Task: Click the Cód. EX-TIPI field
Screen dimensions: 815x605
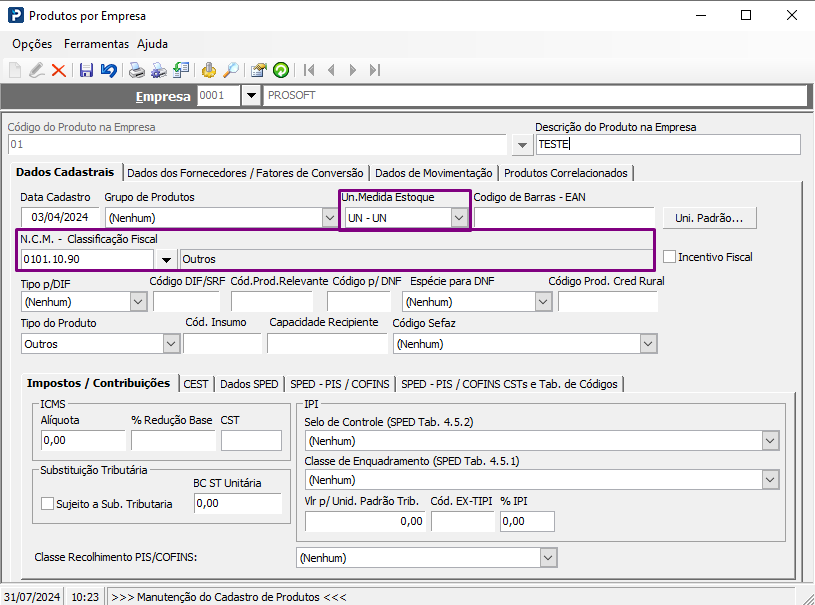Action: [x=462, y=521]
